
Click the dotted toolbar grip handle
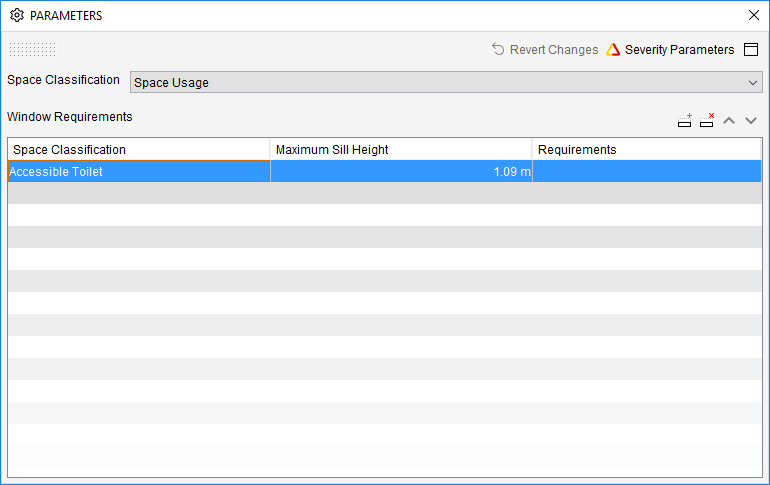(32, 49)
